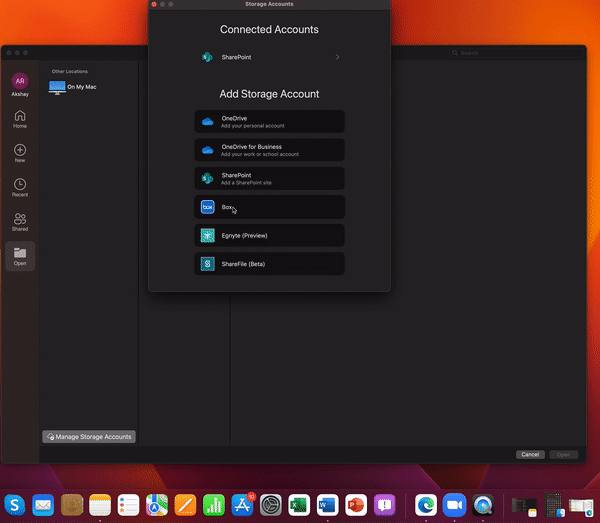This screenshot has height=523, width=600.
Task: Click Manage Storage Accounts button
Action: [89, 437]
